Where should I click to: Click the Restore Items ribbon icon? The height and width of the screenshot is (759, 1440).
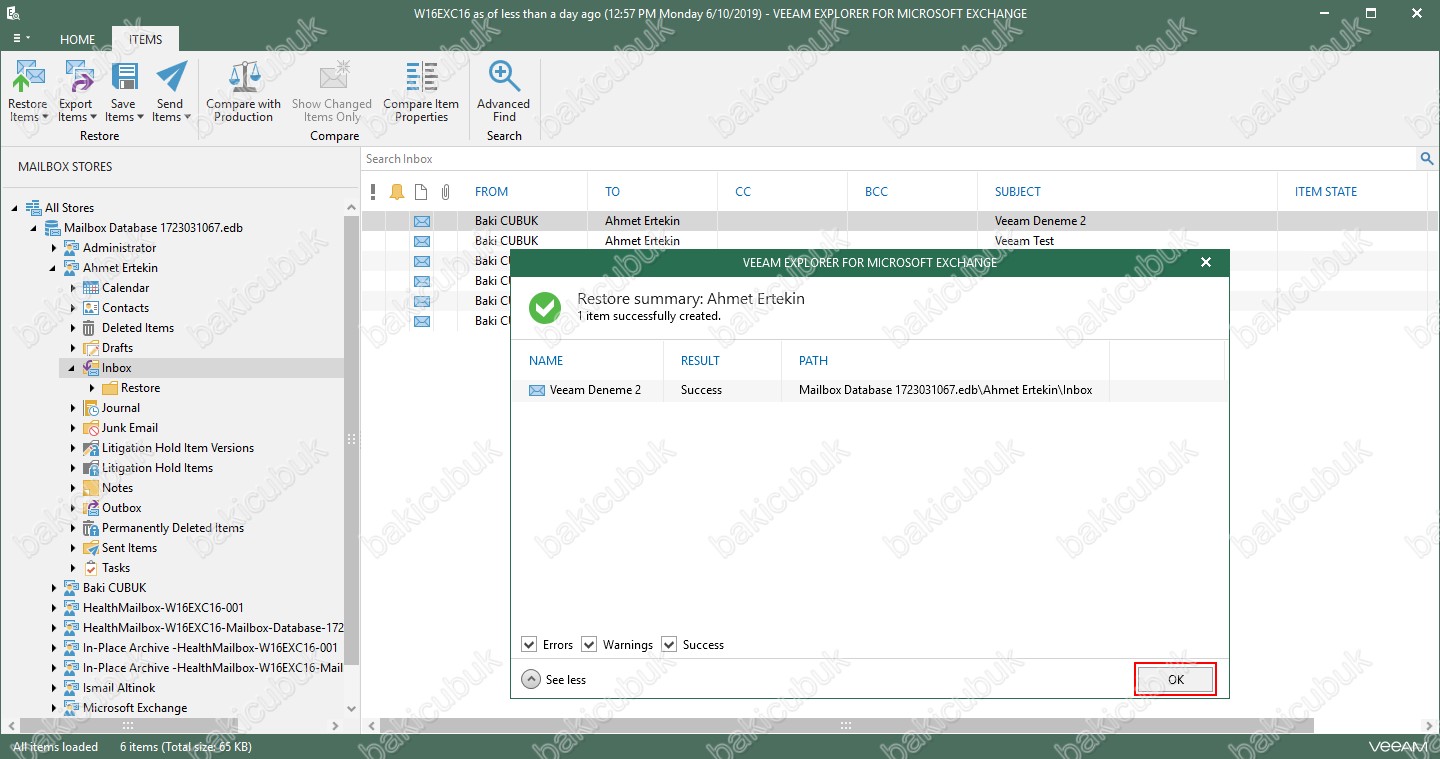pyautogui.click(x=28, y=77)
